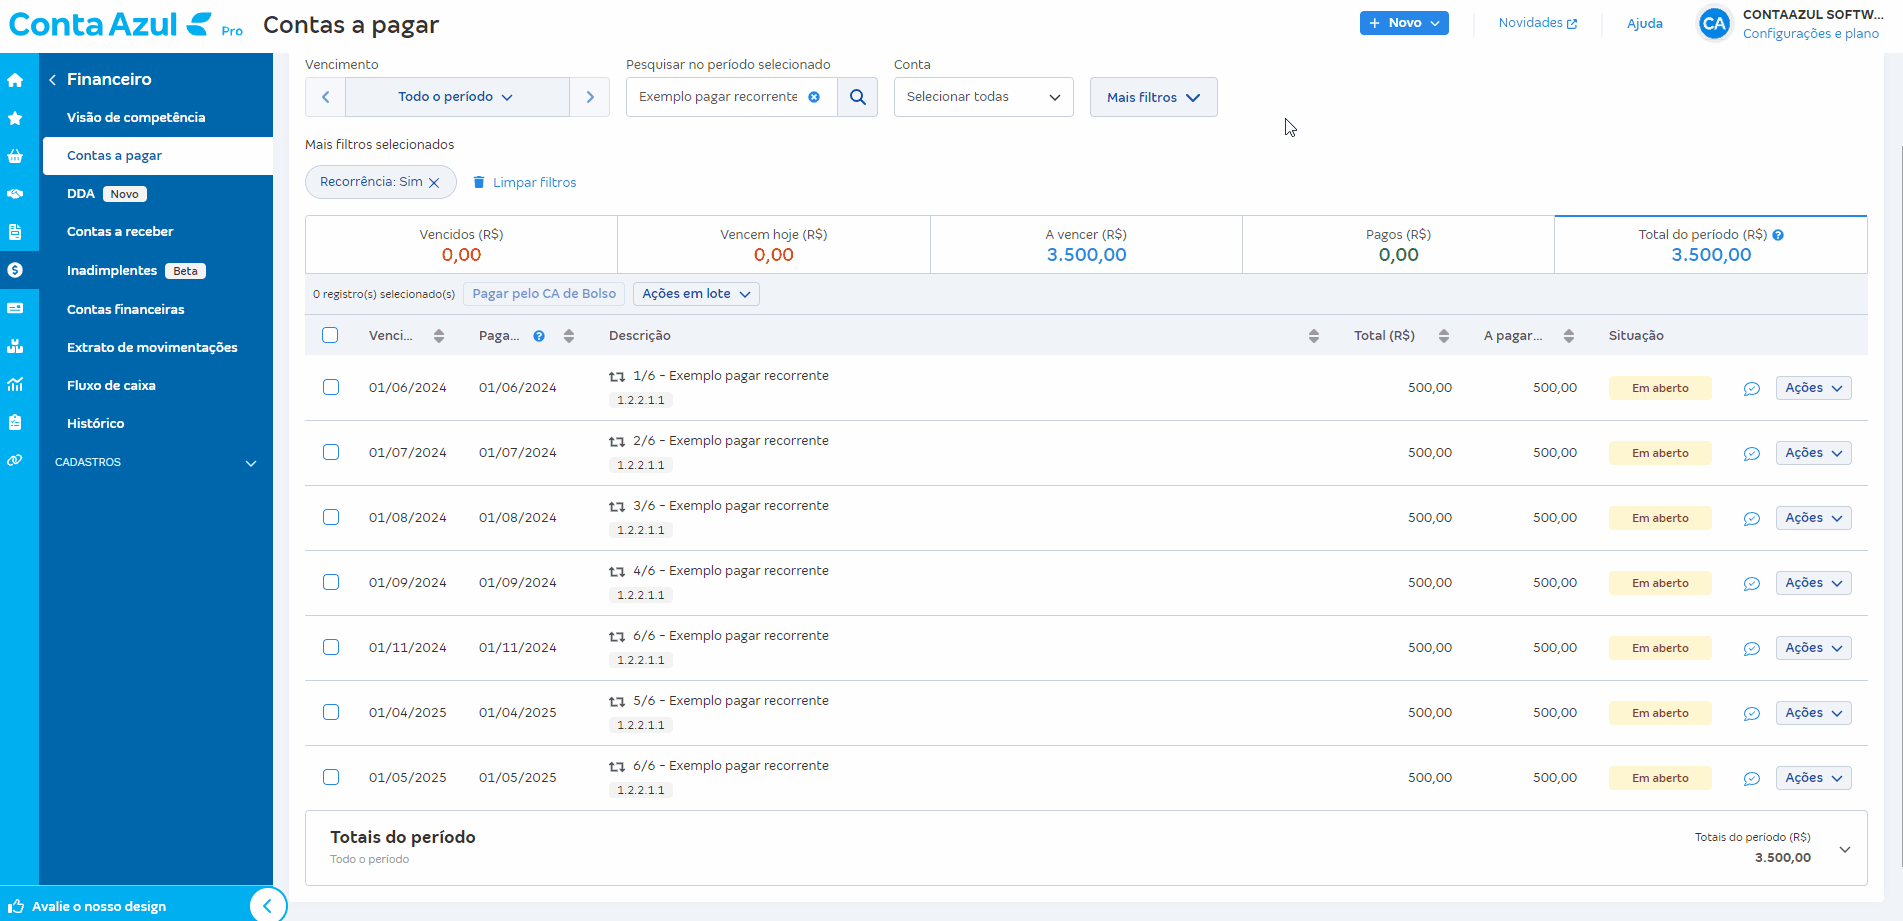The width and height of the screenshot is (1903, 921).
Task: Go to Fluxo de caixa in the sidebar
Action: point(111,386)
